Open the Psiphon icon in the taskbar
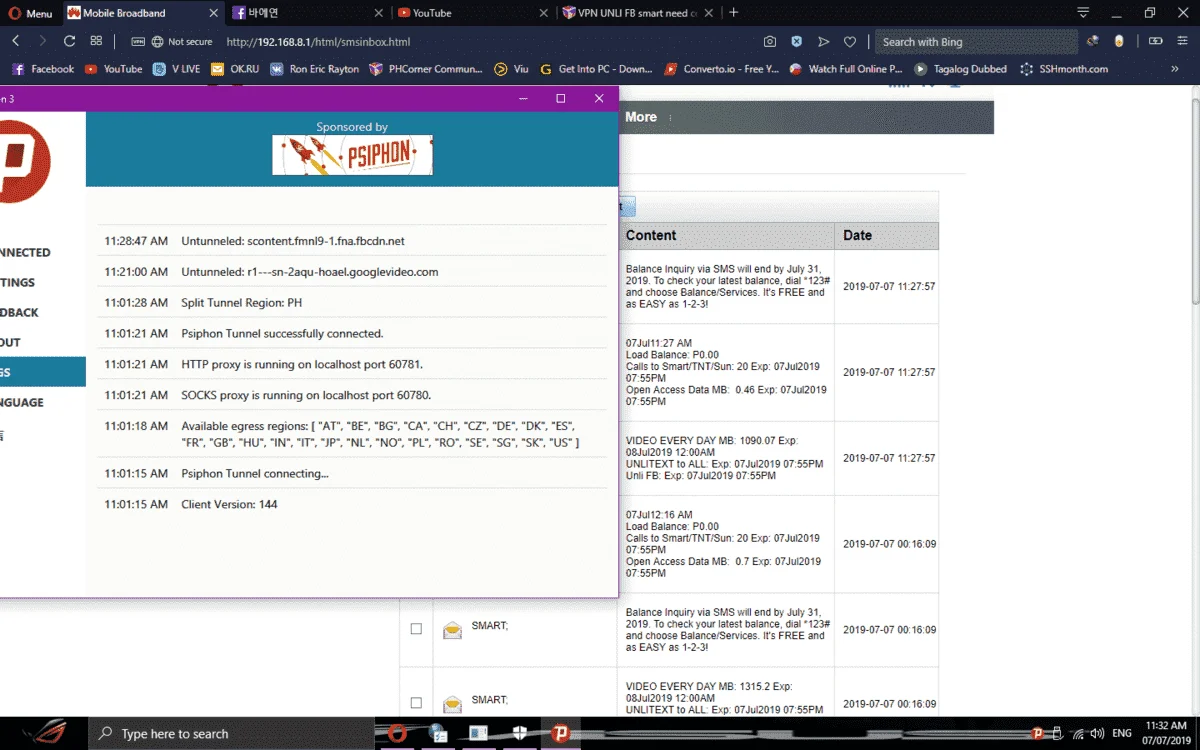 [x=561, y=733]
